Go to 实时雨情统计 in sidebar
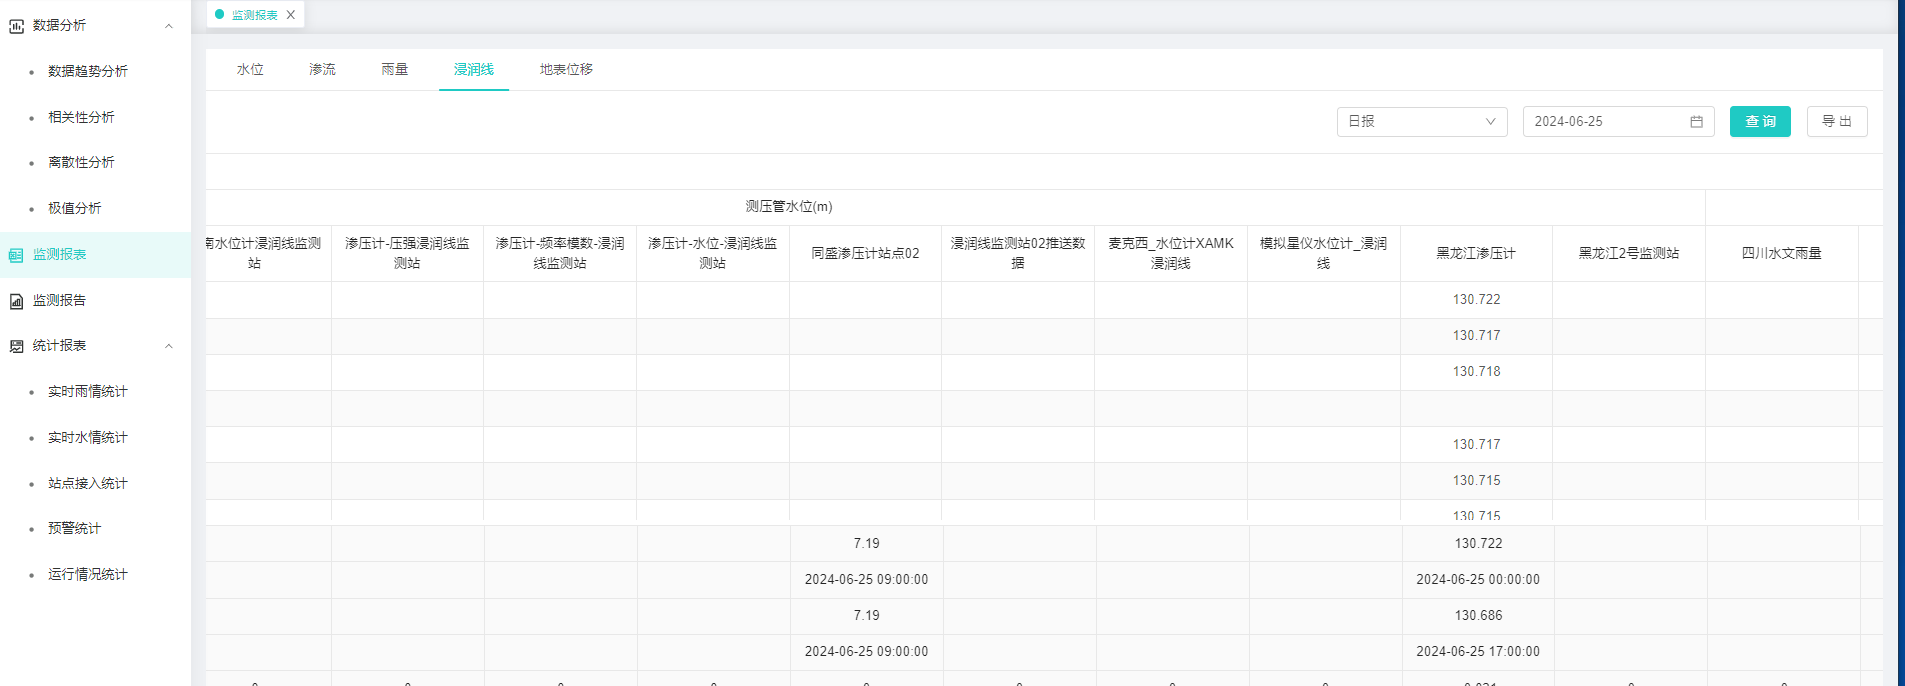The height and width of the screenshot is (686, 1905). 88,392
